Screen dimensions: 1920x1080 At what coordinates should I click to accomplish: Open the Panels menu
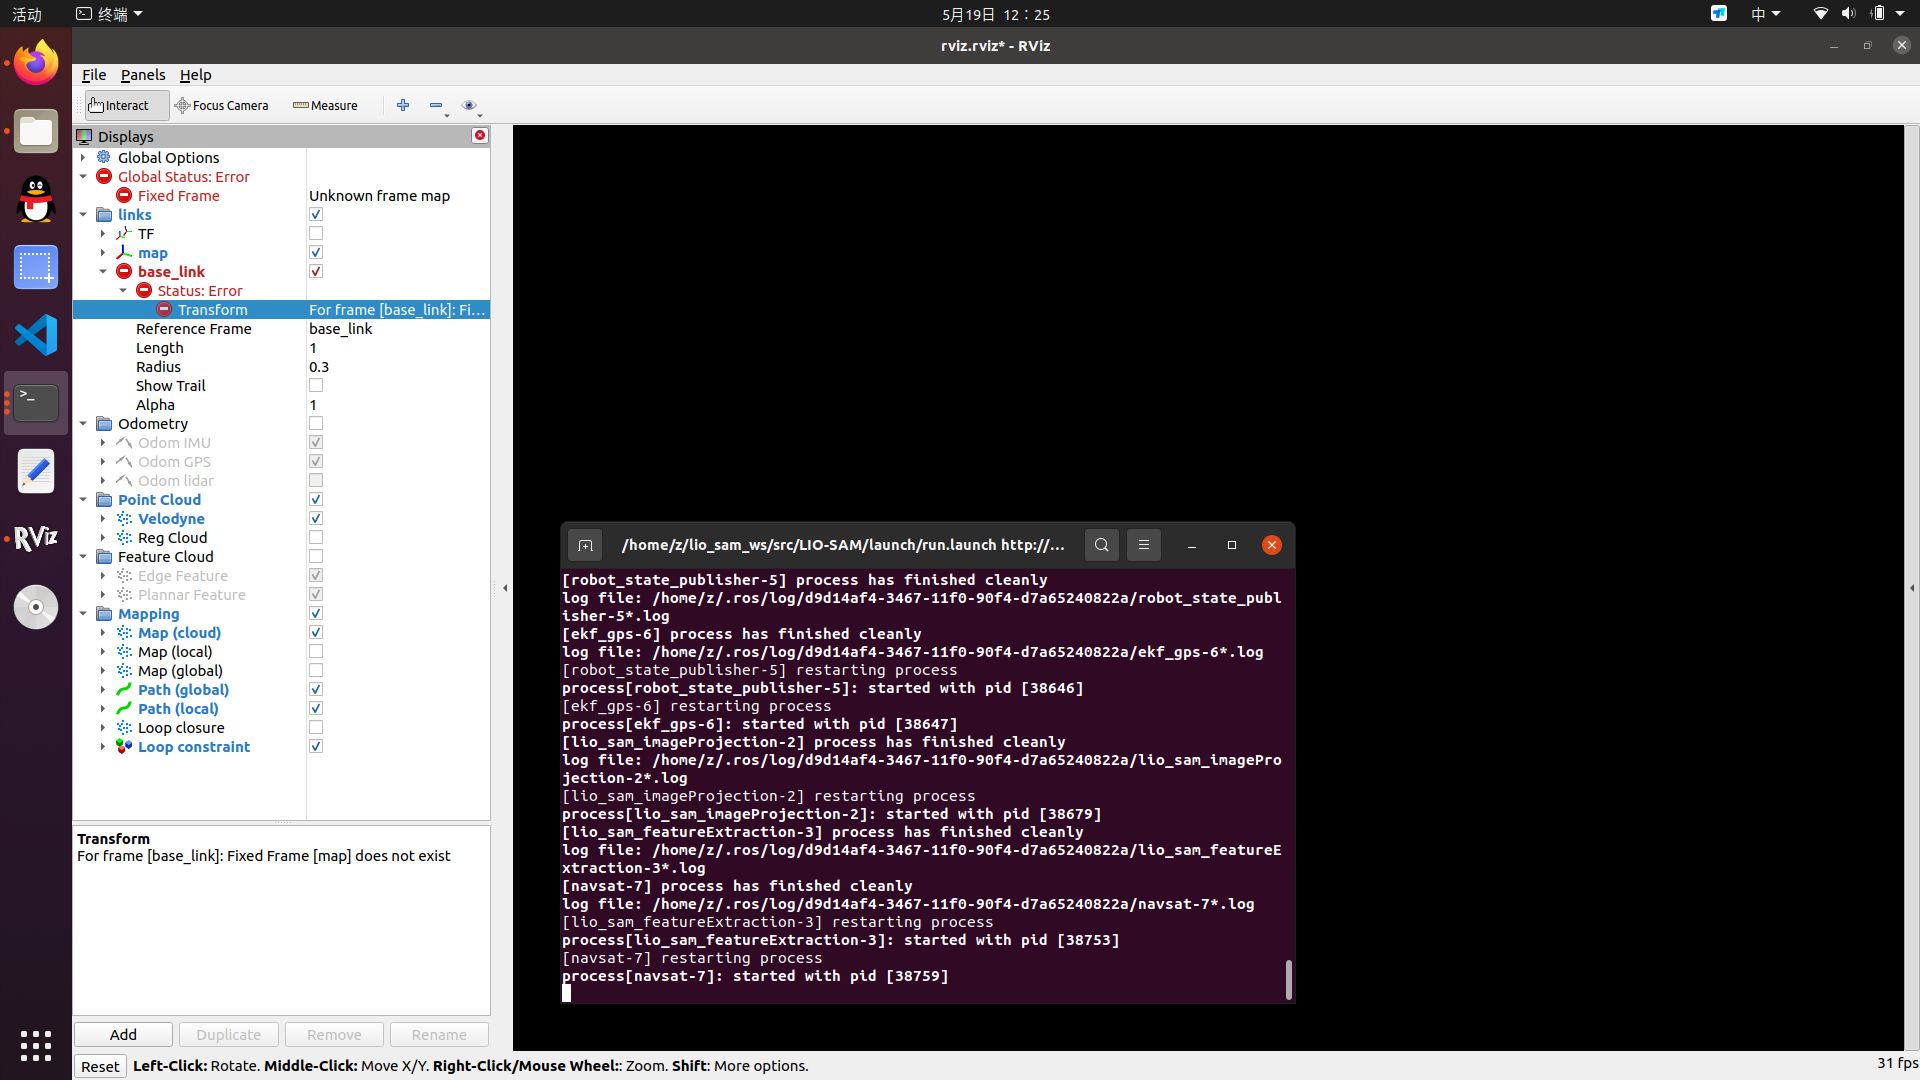coord(143,75)
